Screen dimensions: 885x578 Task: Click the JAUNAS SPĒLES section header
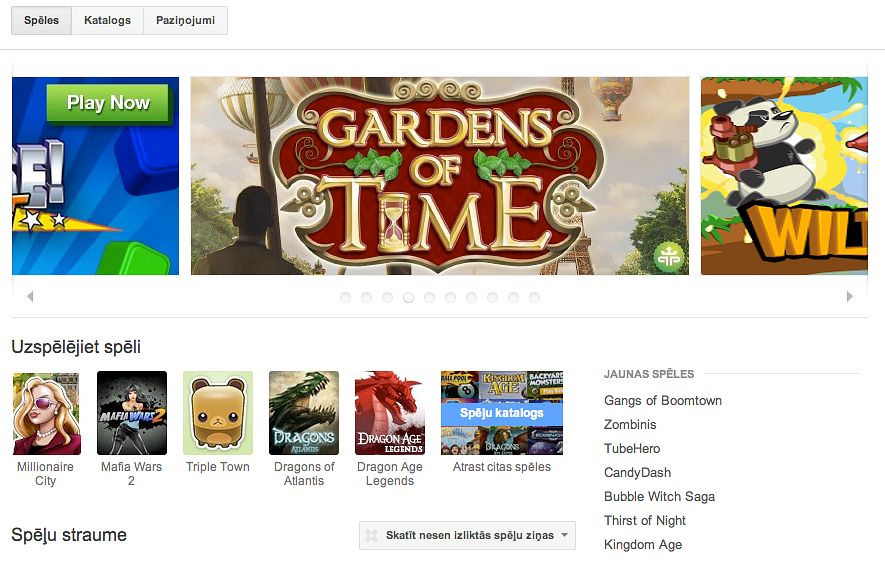click(649, 374)
